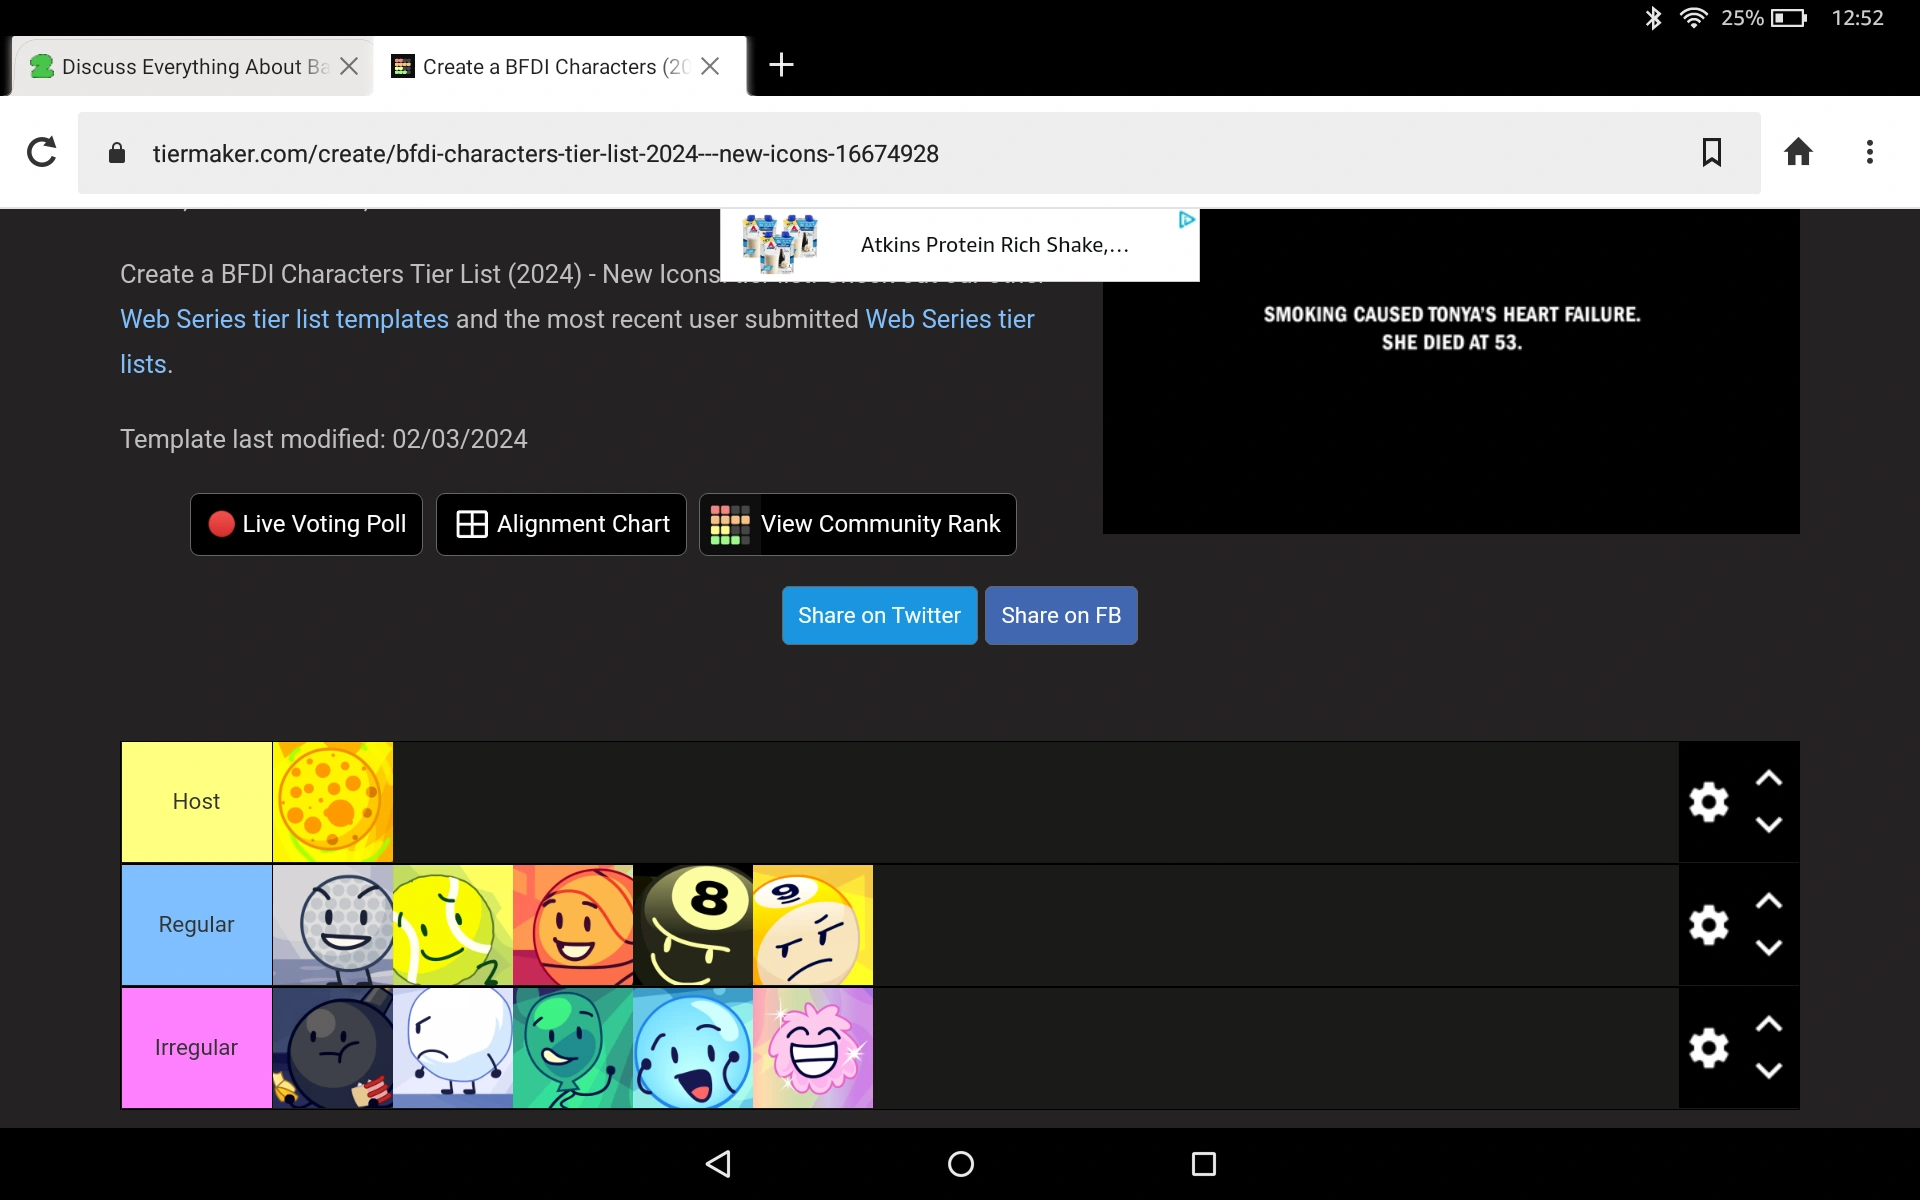The width and height of the screenshot is (1920, 1200).
Task: Switch to Discuss Everything About tab
Action: point(180,67)
